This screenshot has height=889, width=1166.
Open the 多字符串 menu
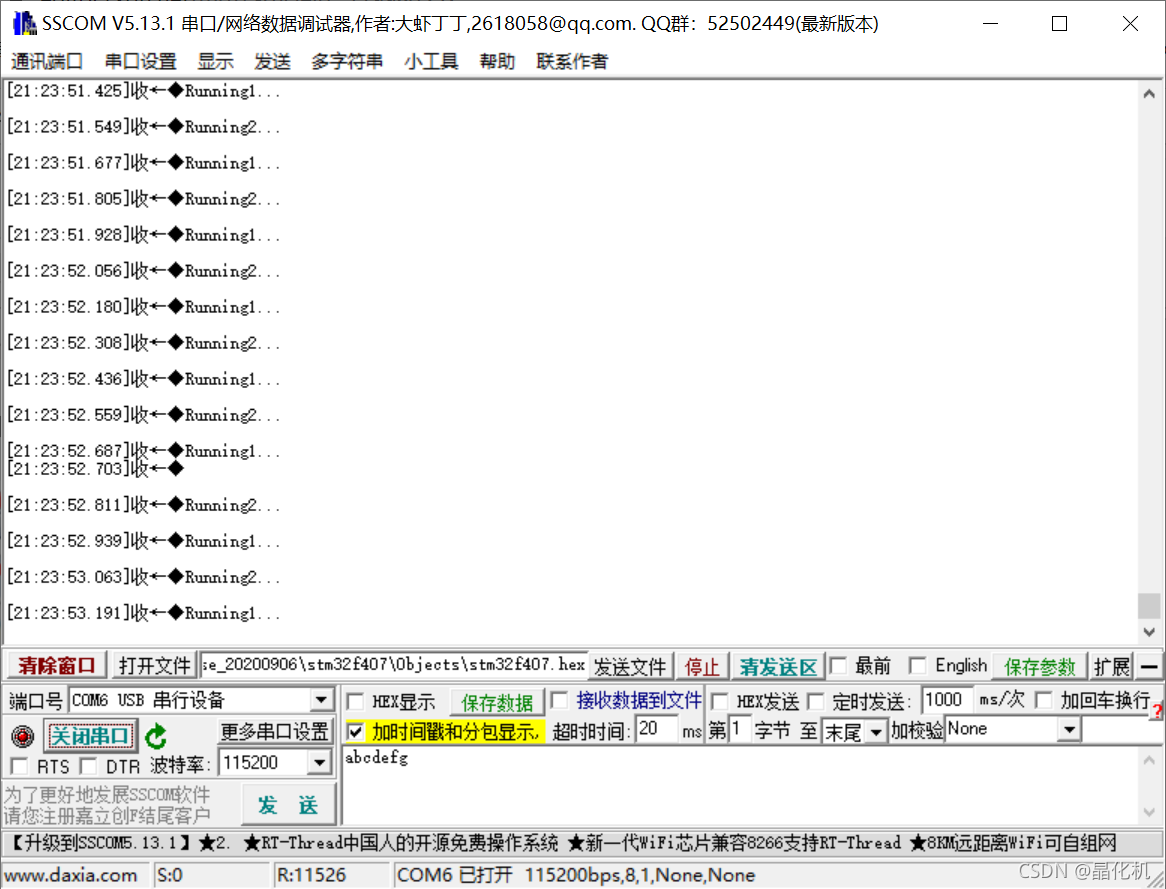[345, 61]
